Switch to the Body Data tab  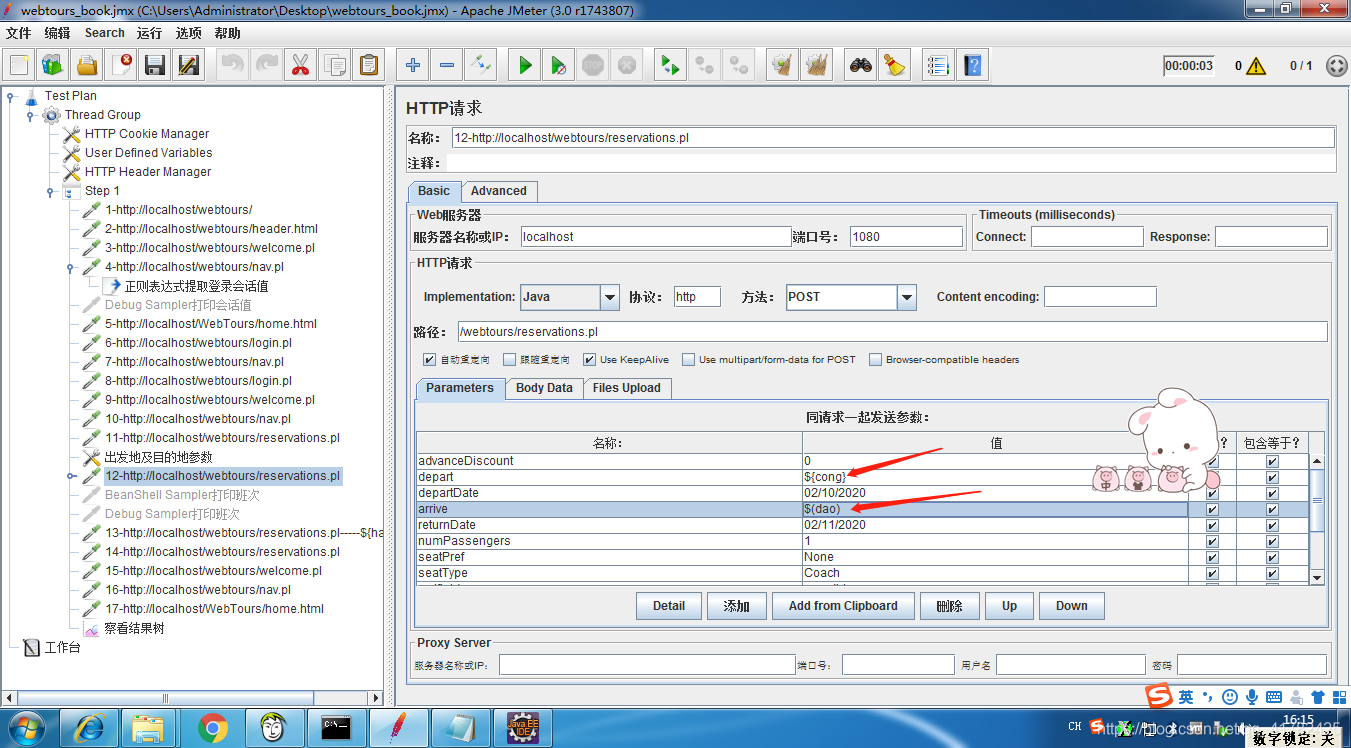(544, 388)
